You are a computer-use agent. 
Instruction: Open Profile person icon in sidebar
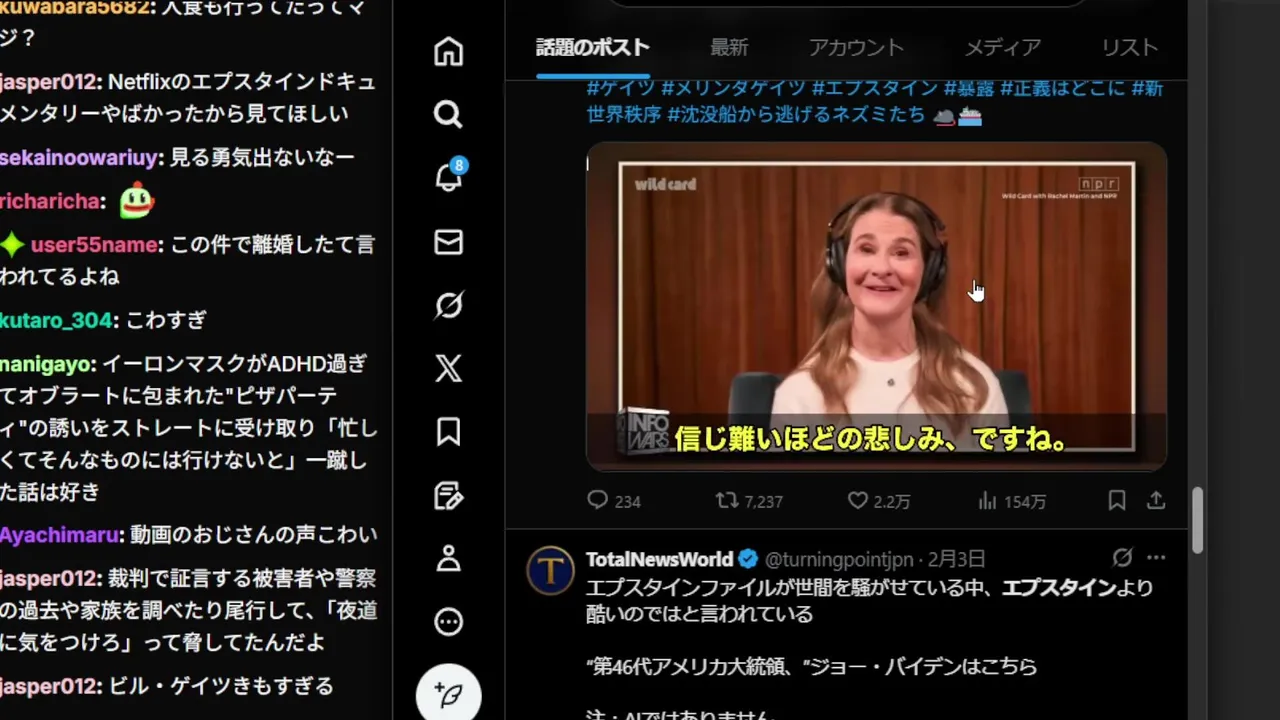(x=448, y=558)
